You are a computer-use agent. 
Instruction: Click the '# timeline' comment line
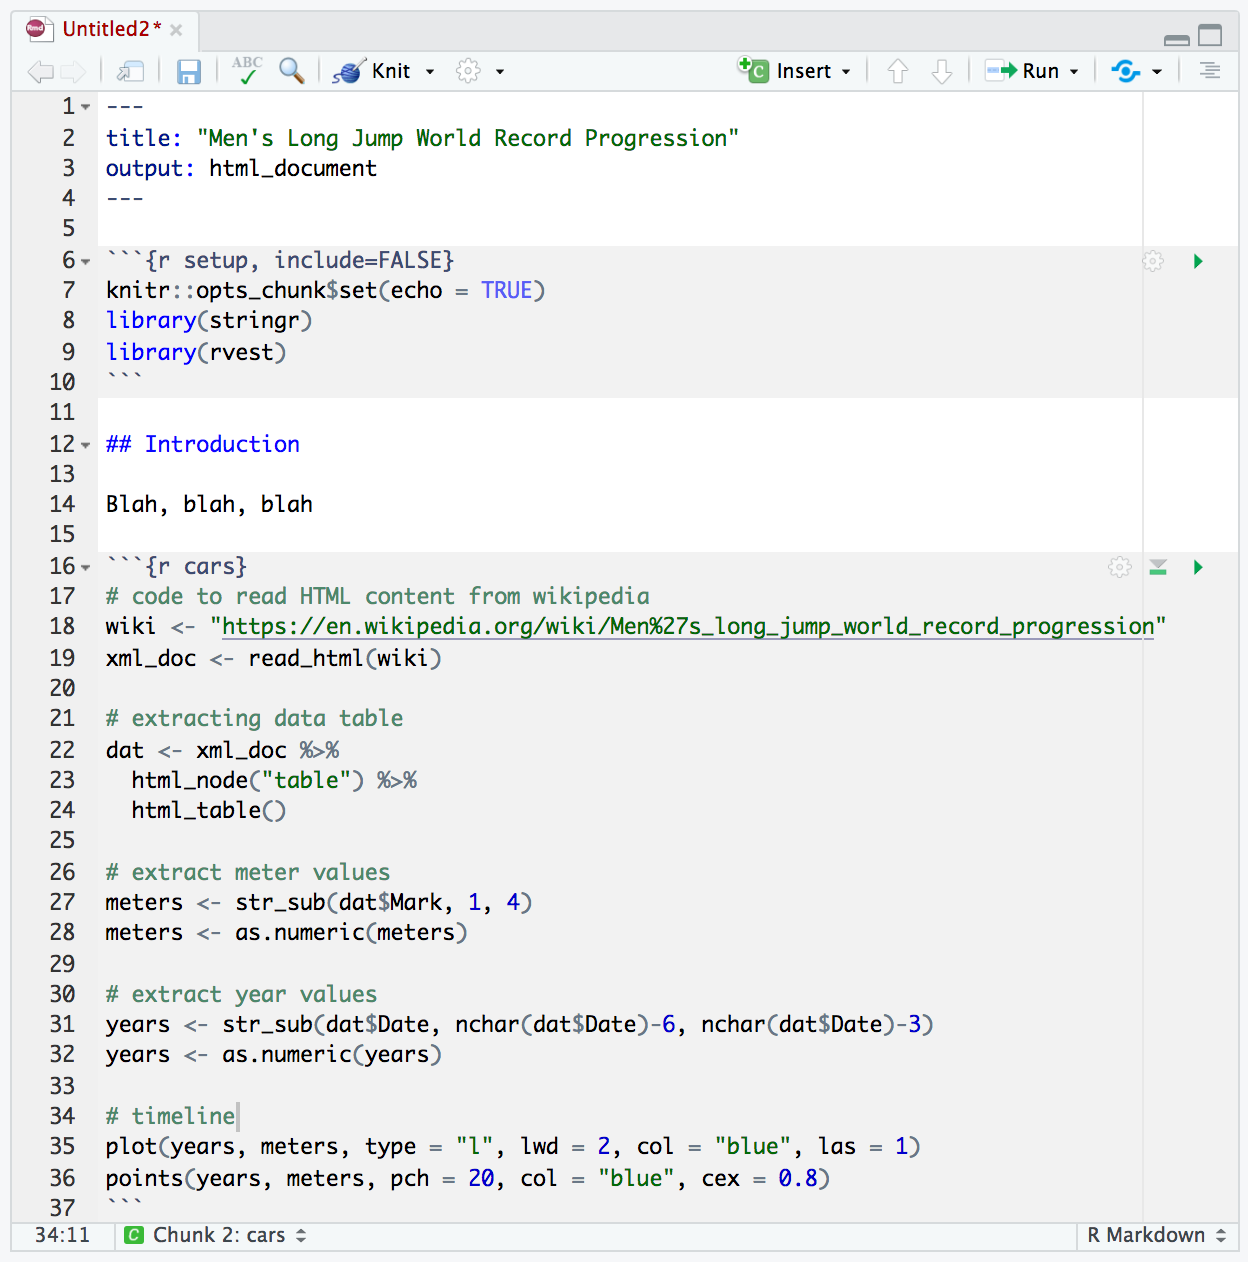(170, 1116)
